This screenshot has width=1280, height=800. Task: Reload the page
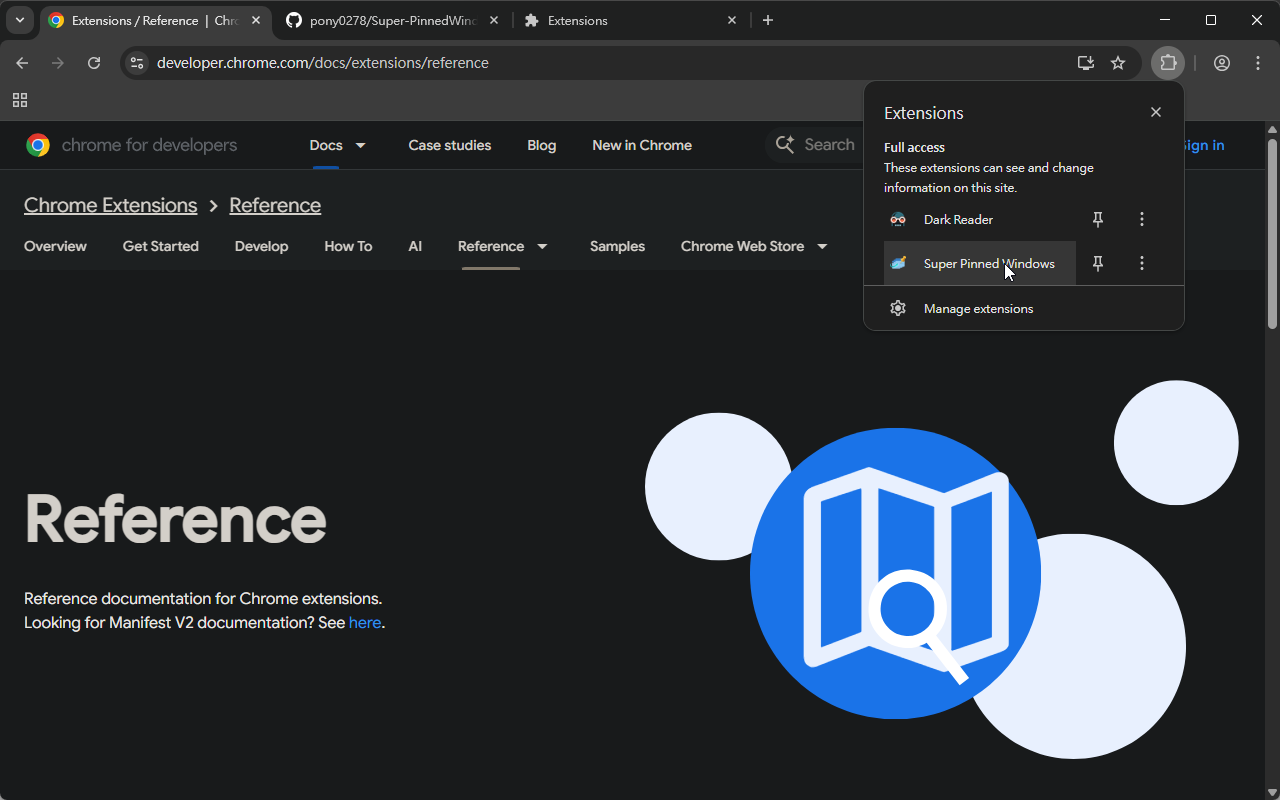(94, 63)
